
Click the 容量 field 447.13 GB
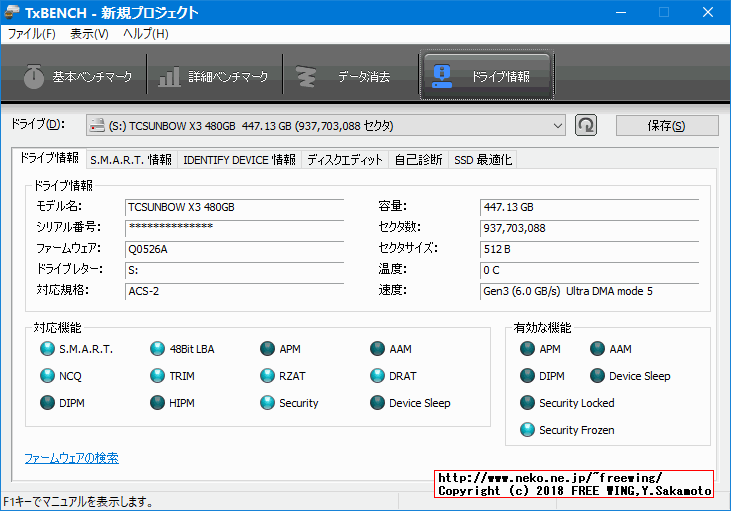[x=589, y=207]
